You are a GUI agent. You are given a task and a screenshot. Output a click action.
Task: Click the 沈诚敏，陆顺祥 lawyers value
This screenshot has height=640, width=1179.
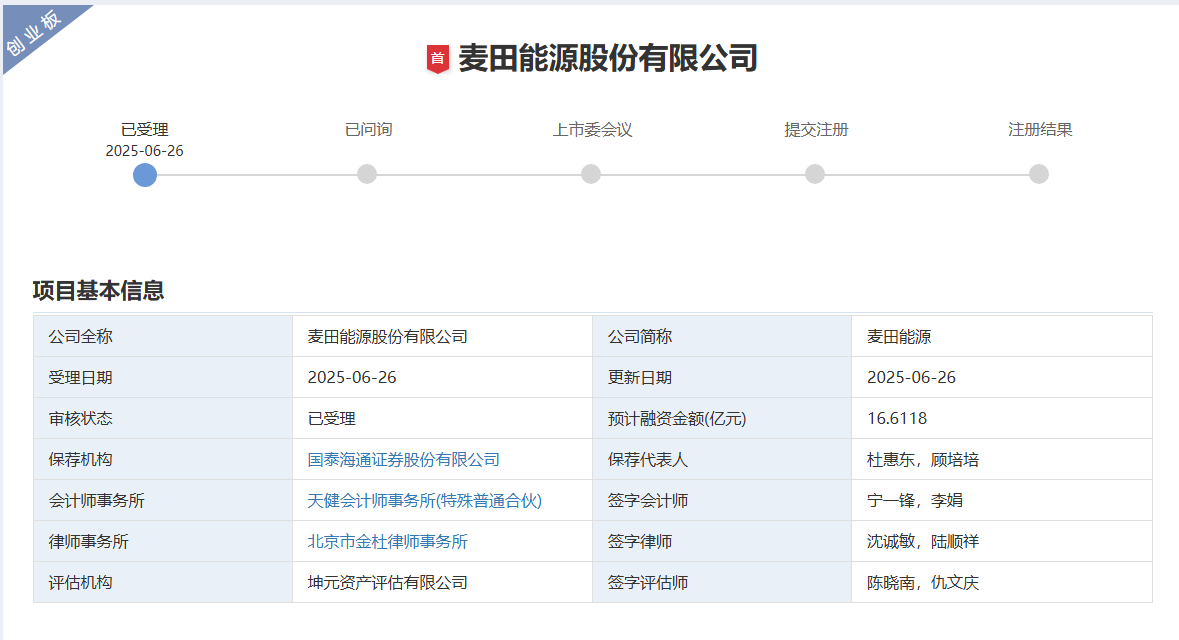(x=923, y=541)
